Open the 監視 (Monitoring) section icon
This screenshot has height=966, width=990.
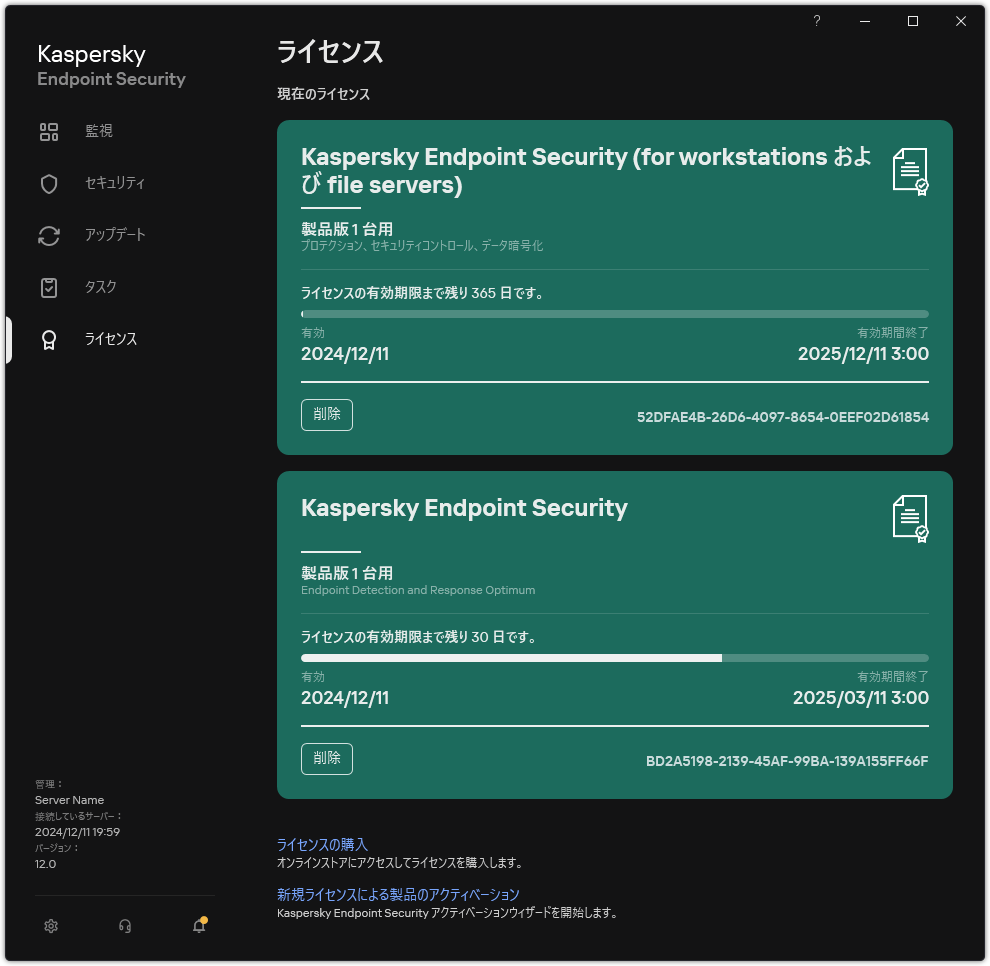pyautogui.click(x=49, y=131)
